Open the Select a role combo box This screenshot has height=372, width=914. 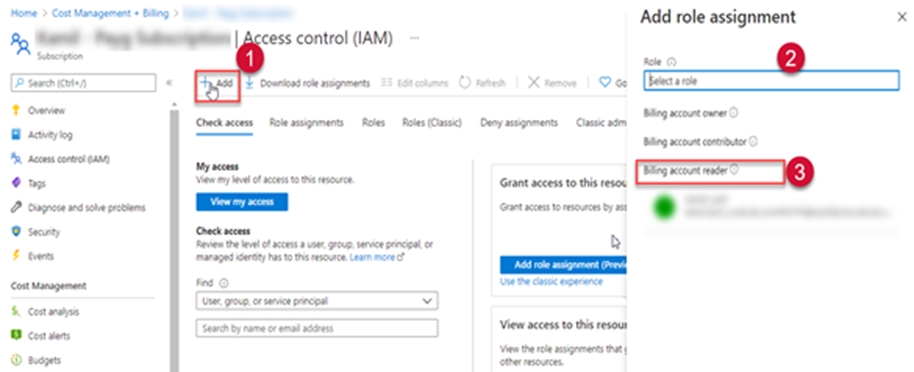[771, 81]
